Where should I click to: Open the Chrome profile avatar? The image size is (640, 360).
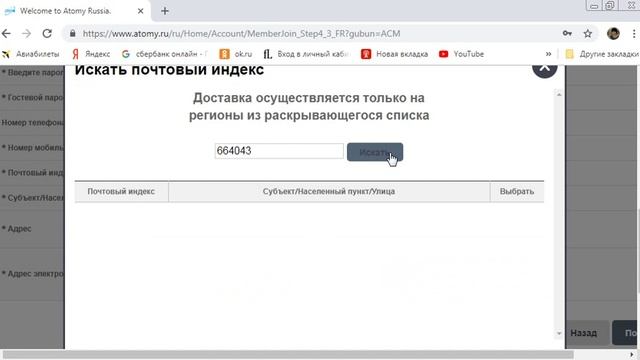[x=613, y=33]
